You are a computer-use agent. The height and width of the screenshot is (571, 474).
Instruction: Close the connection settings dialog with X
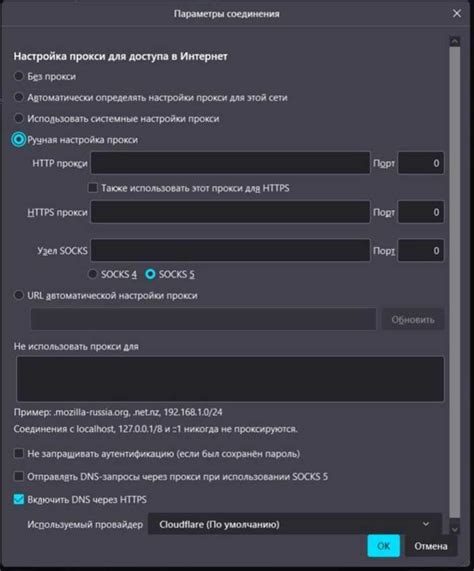click(x=457, y=13)
